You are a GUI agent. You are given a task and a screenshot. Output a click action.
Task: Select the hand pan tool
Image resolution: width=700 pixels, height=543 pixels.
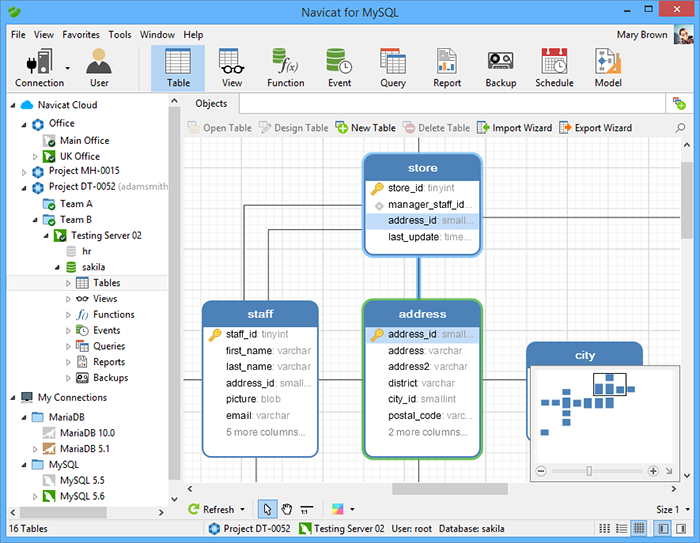287,509
